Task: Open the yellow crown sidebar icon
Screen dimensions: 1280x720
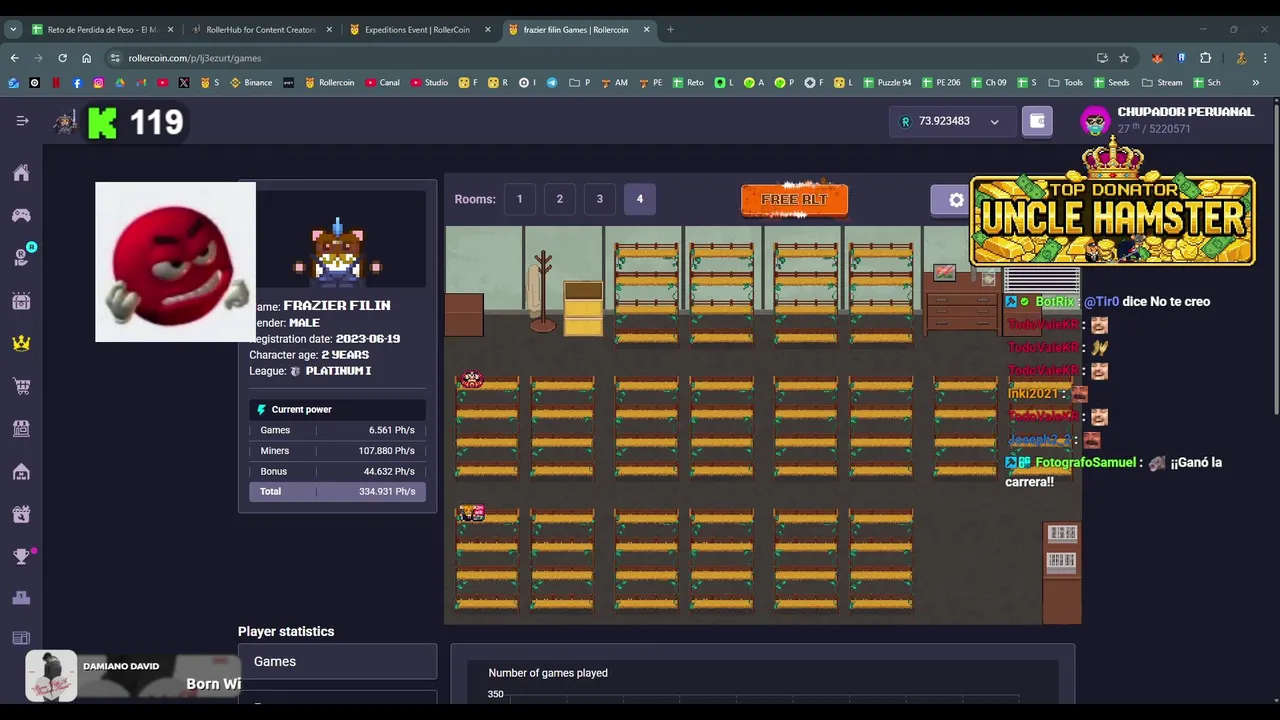Action: (x=21, y=343)
